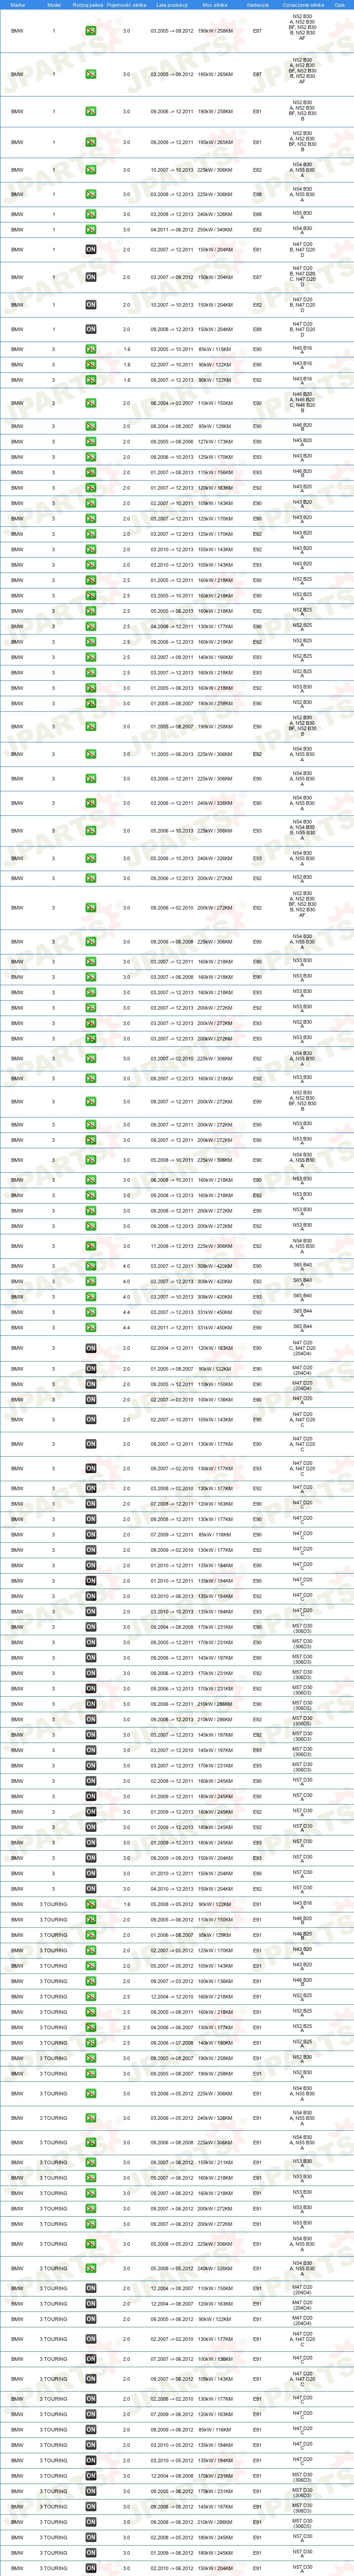The image size is (354, 2576).
Task: Click petrol icon in 190kW E87 row
Action: pyautogui.click(x=91, y=31)
